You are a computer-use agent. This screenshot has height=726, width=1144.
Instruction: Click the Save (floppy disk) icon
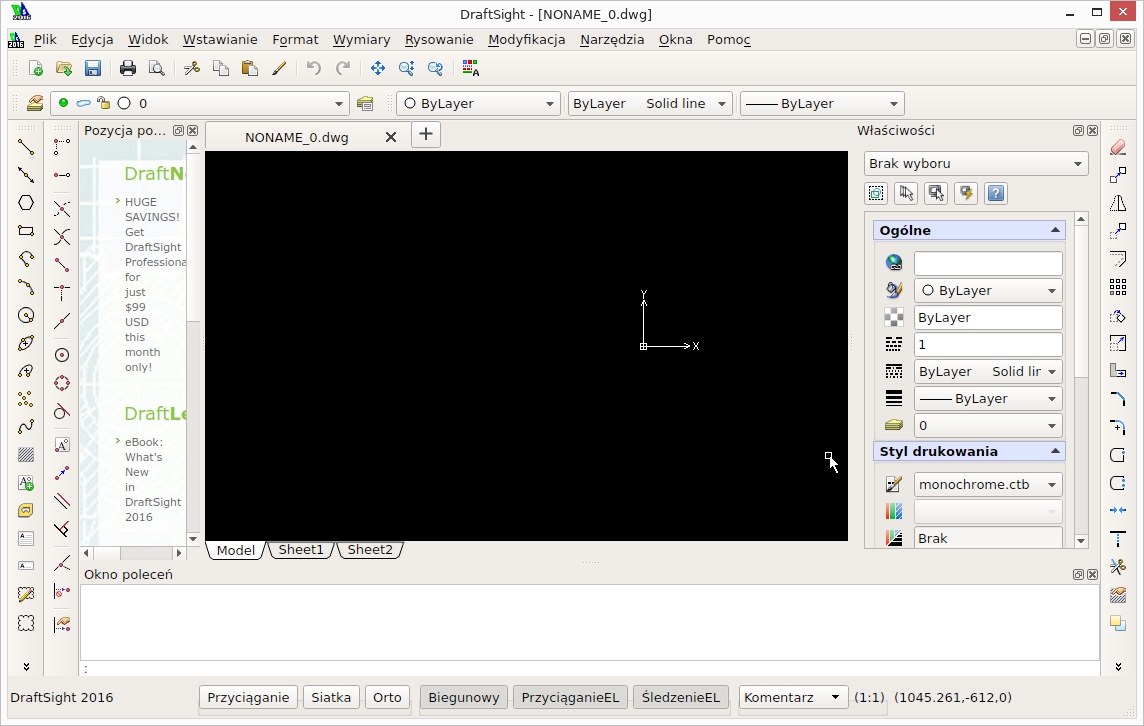(x=93, y=68)
